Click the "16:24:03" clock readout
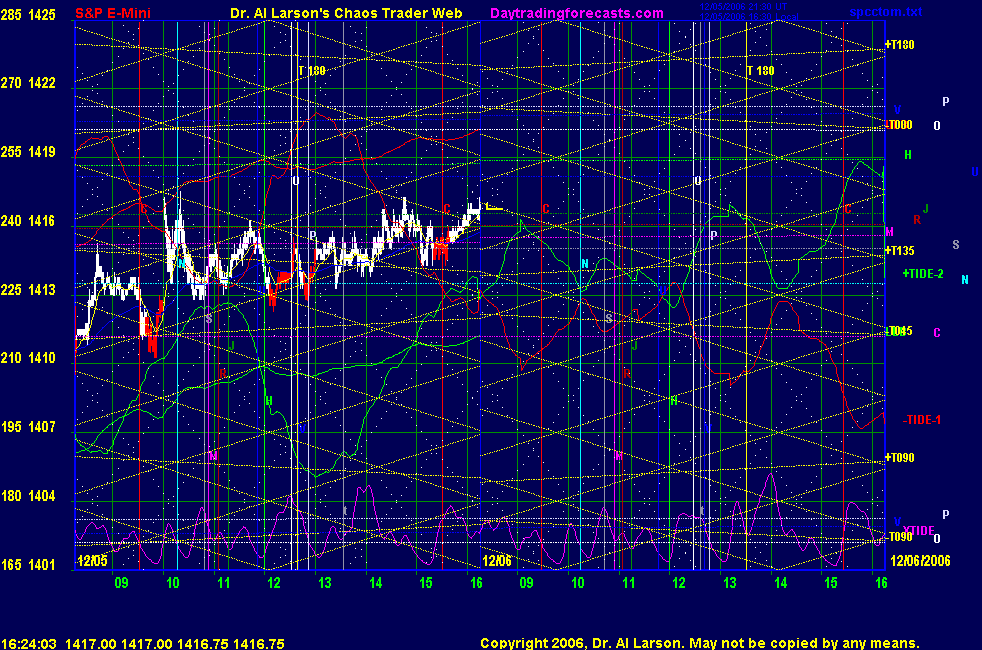 29,643
